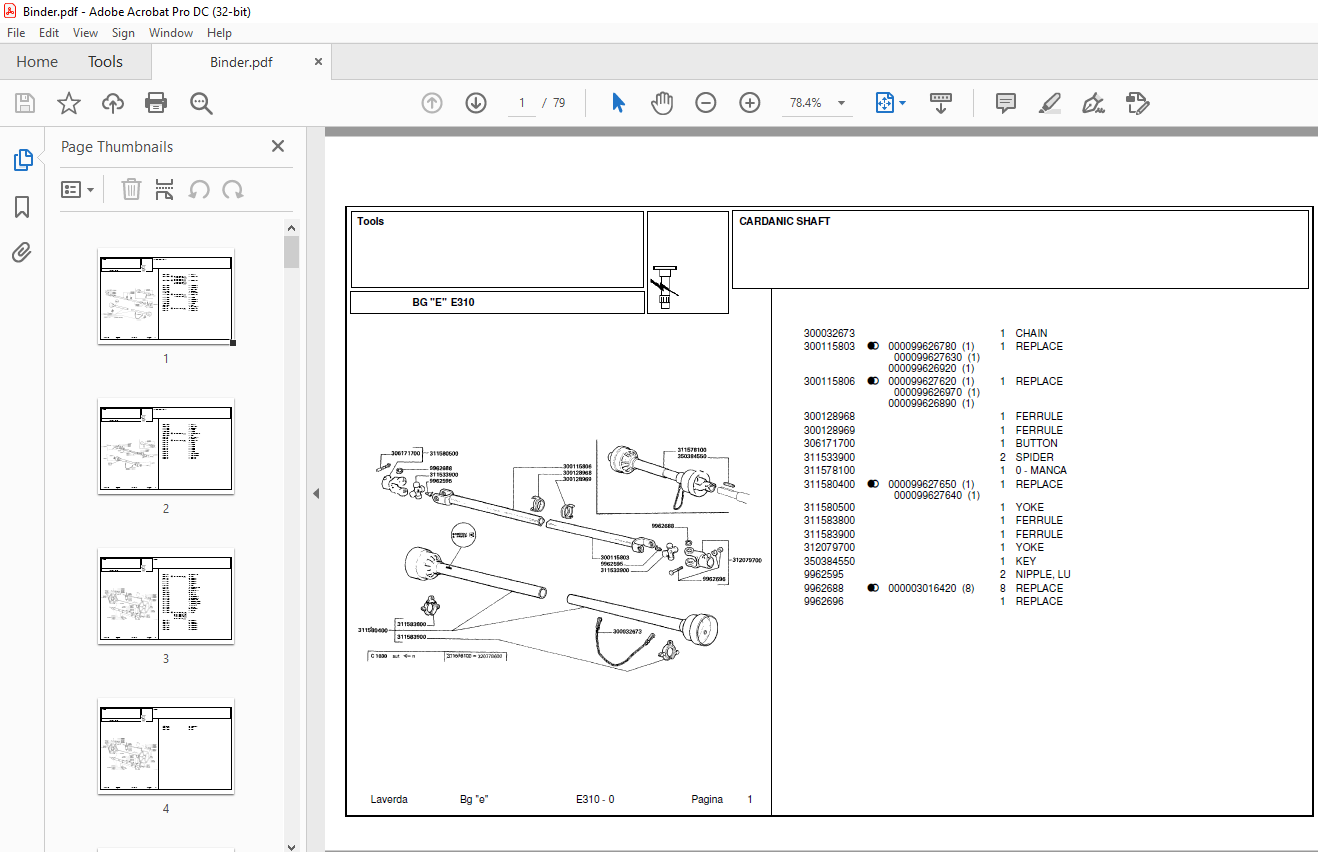Viewport: 1318px width, 852px height.
Task: Show page thumbnails in the left pane
Action: [x=22, y=160]
